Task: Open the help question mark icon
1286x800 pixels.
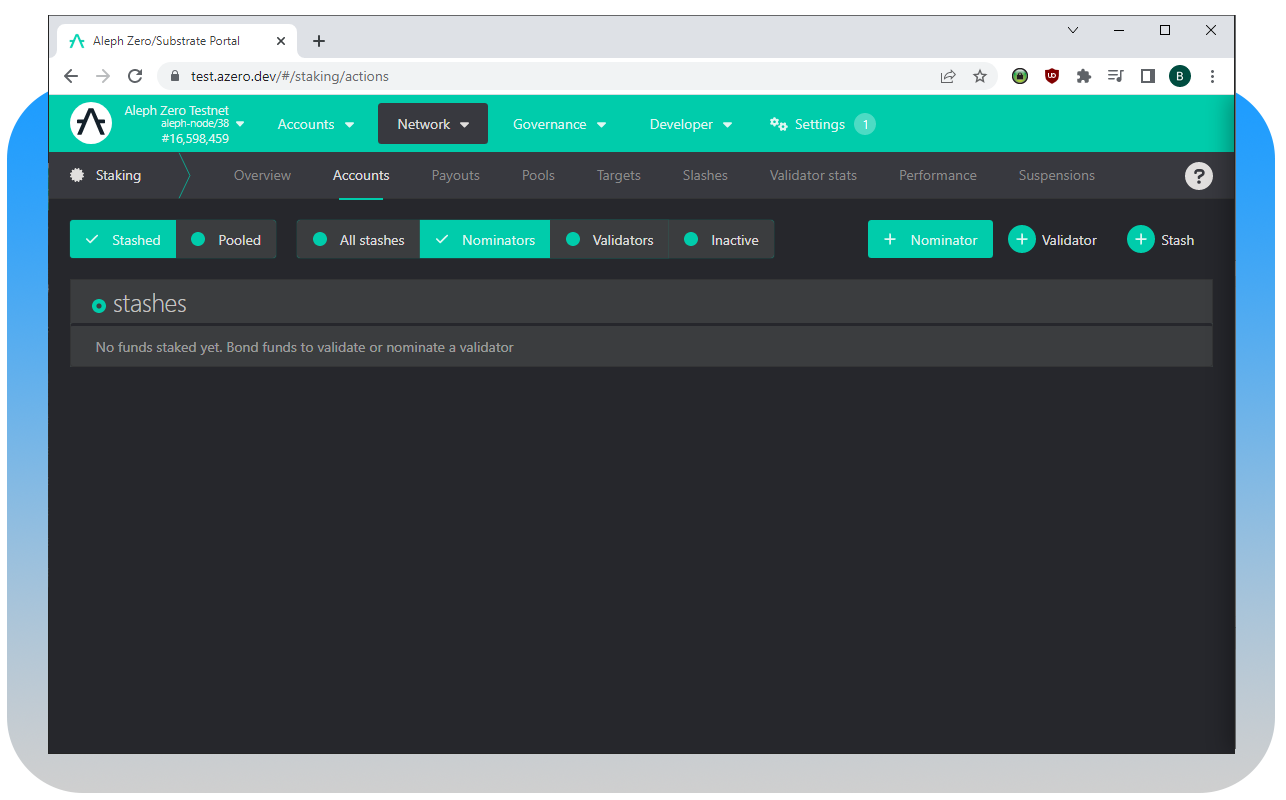Action: (1199, 176)
